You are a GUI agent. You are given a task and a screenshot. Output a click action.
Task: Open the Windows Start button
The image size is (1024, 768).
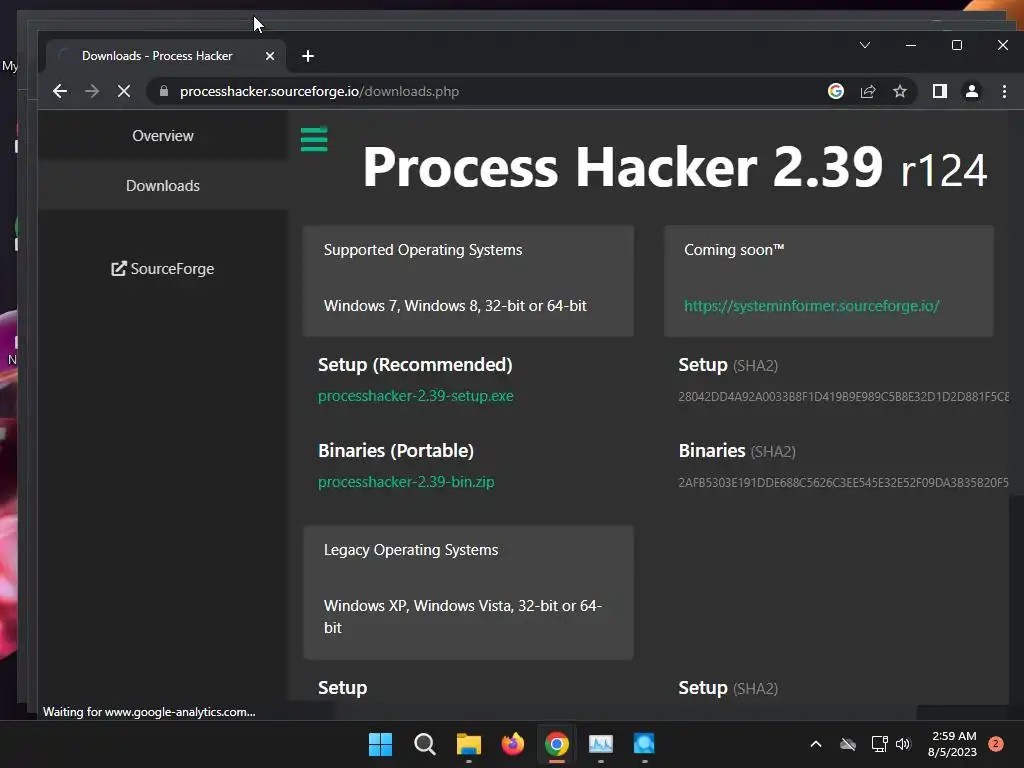(380, 744)
